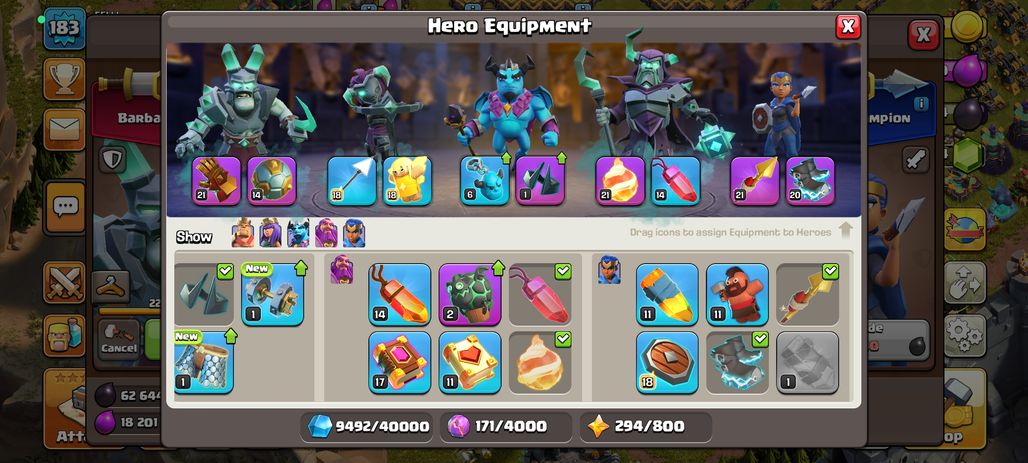Image resolution: width=1028 pixels, height=463 pixels.
Task: Open the new level 1 net equipment
Action: coord(203,362)
